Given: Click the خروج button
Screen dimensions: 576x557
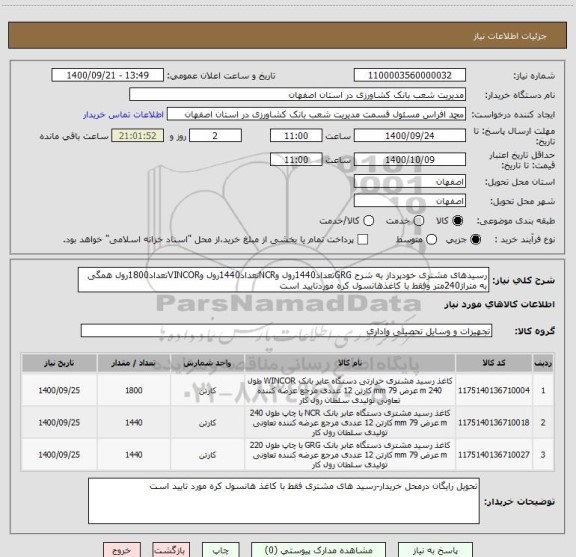Looking at the screenshot, I should tap(122, 550).
